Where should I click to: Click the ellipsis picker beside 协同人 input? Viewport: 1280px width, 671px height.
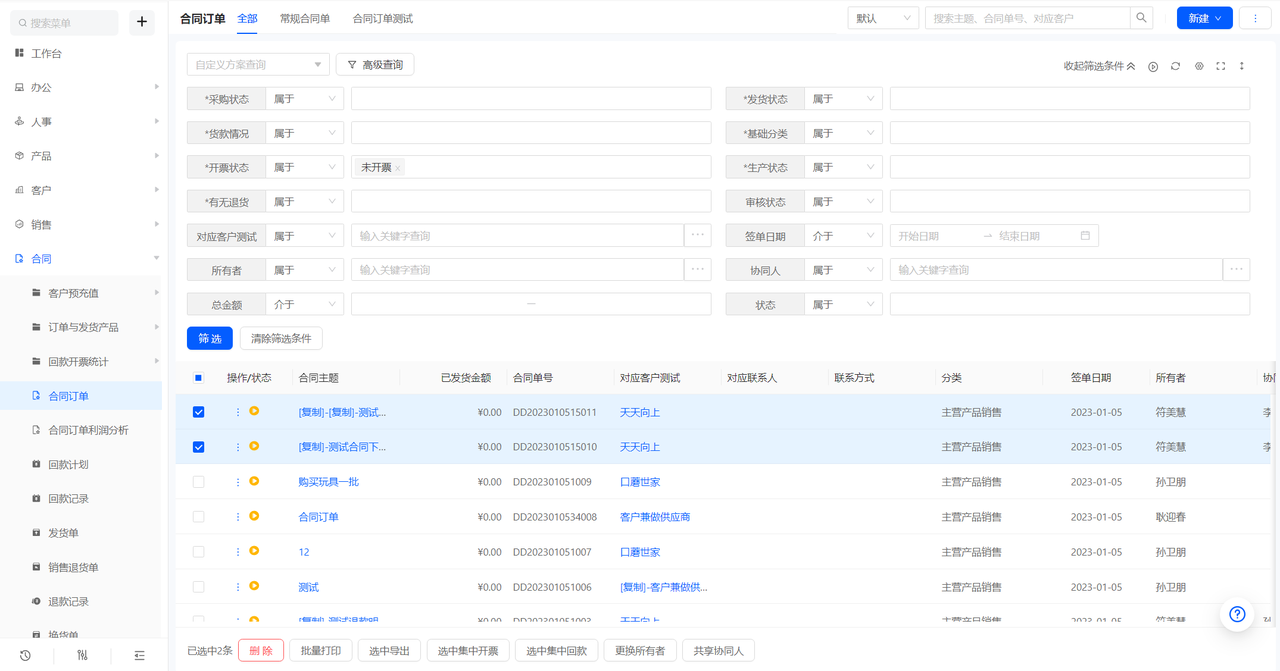1237,270
